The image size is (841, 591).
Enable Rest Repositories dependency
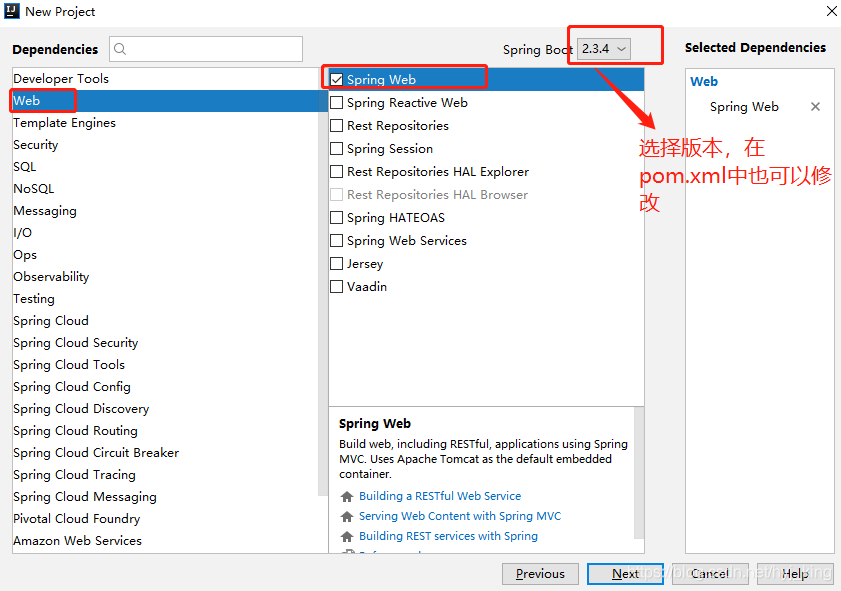point(336,125)
